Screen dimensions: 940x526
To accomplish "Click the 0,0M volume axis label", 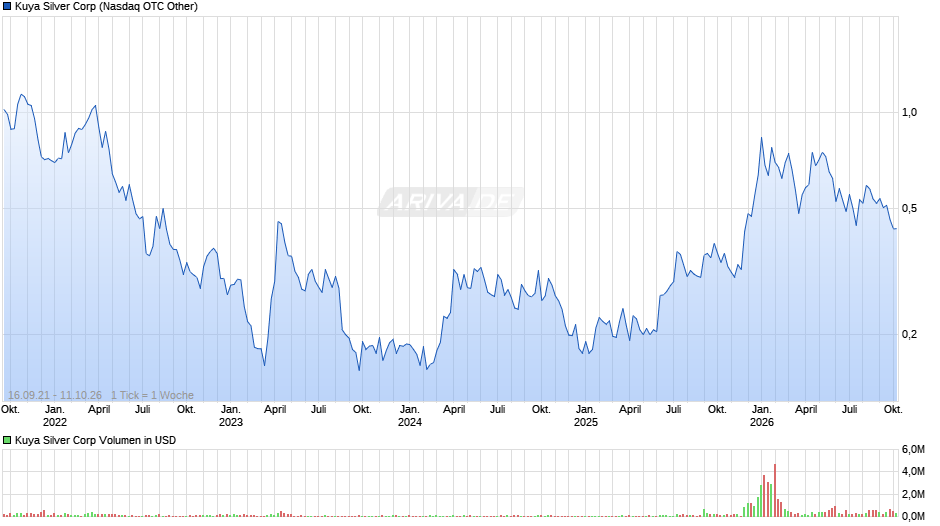I will 913,516.
